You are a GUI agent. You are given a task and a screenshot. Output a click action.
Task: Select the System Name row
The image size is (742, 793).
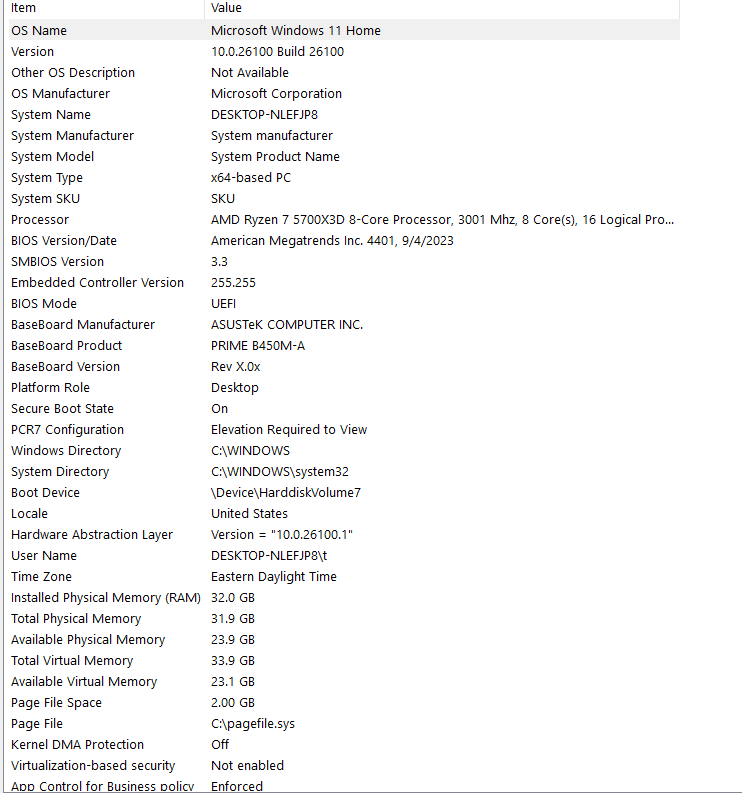[x=344, y=115]
